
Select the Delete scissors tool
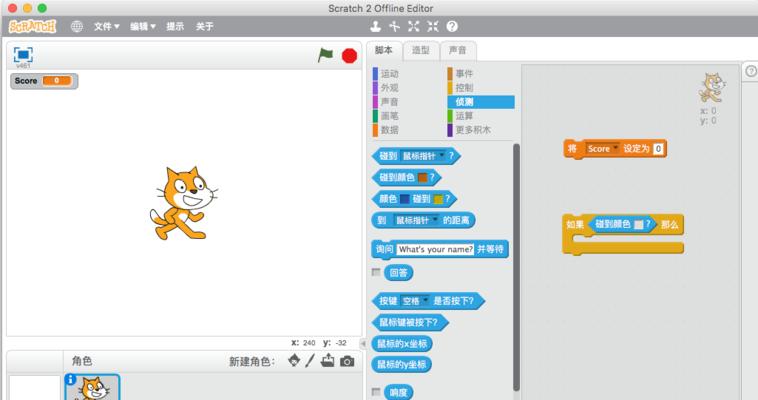coord(394,27)
